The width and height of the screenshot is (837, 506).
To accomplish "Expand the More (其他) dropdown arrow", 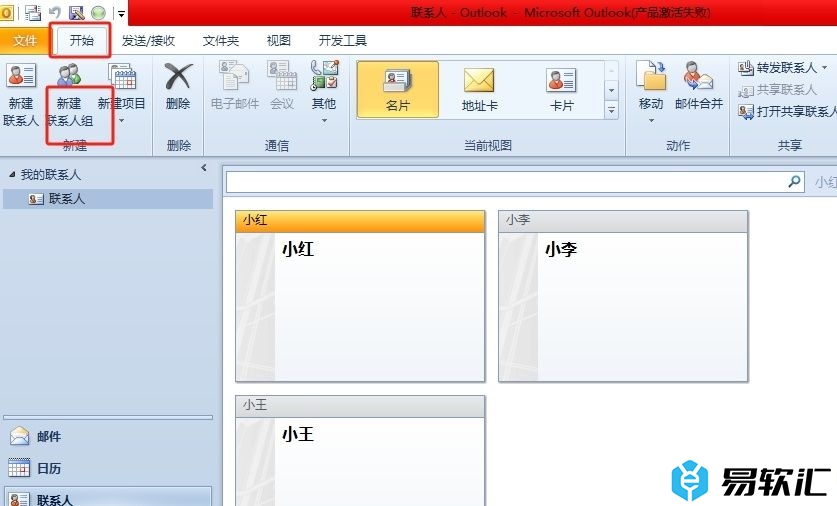I will pos(324,121).
